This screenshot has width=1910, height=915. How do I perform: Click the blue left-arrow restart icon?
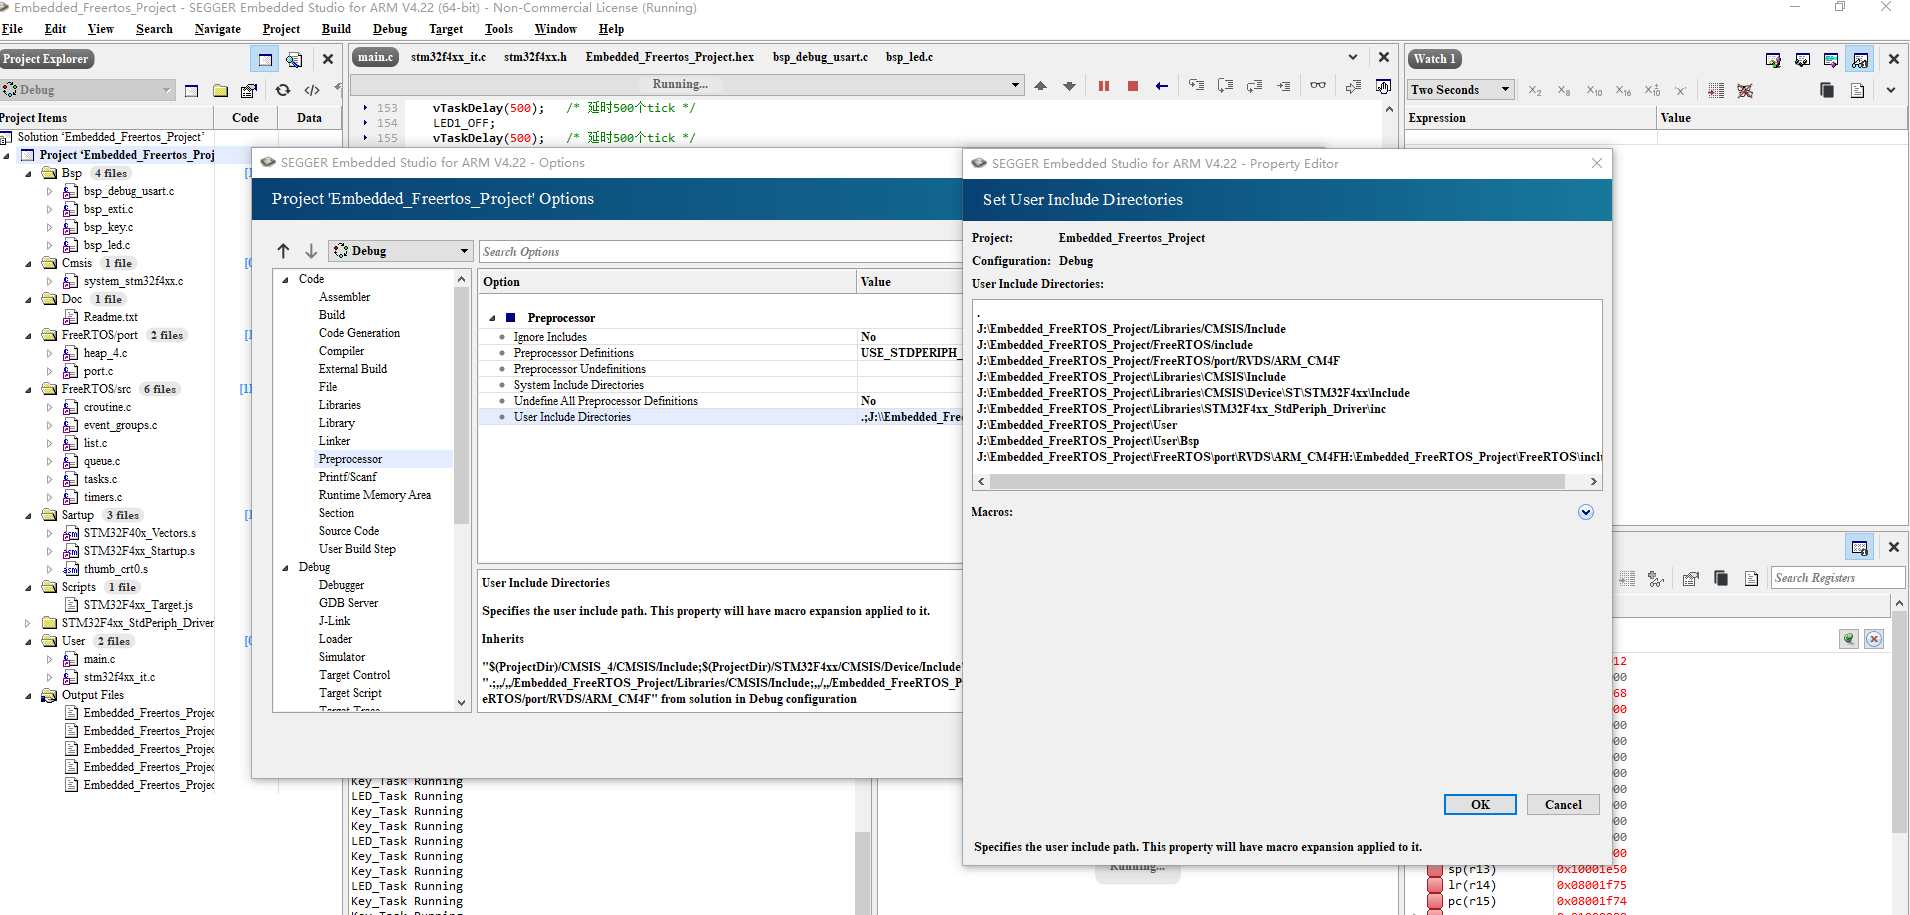point(1161,86)
